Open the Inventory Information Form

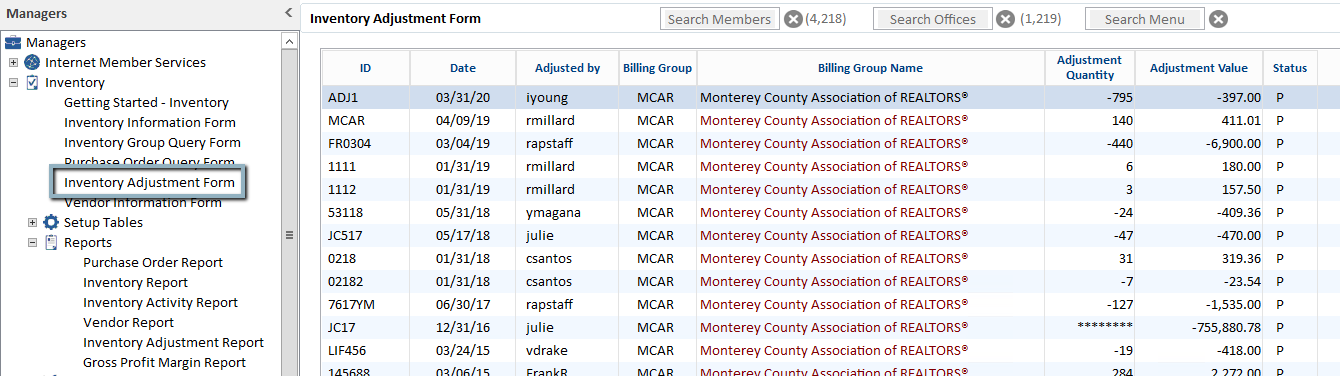coord(150,122)
